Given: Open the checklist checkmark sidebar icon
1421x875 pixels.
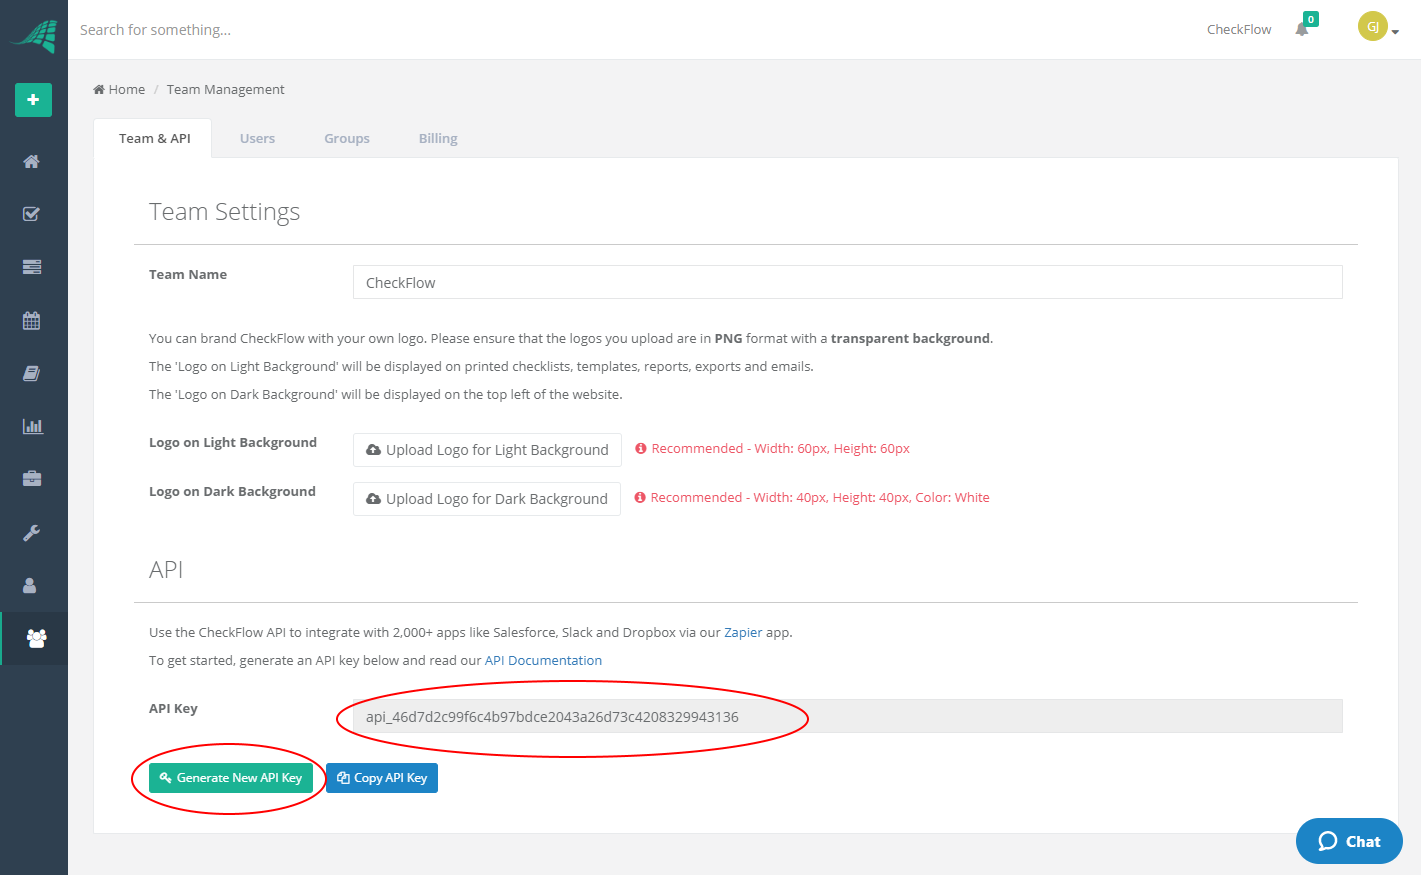Looking at the screenshot, I should [32, 214].
